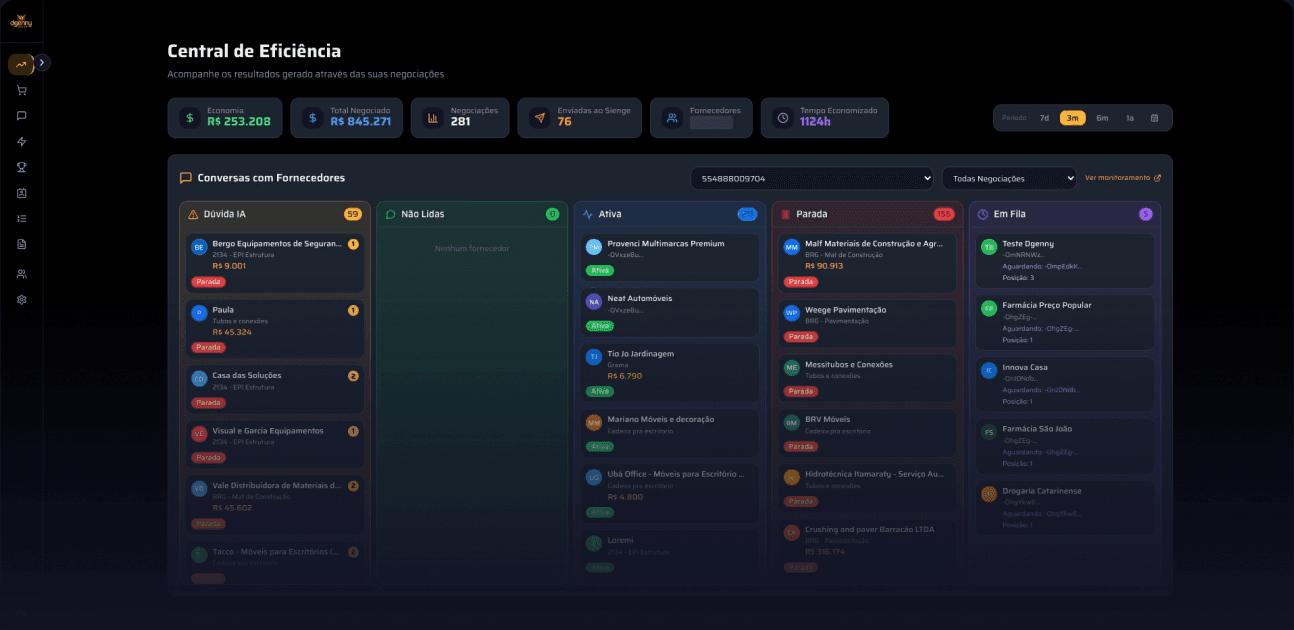Open the custom date calendar icon
Screen dimensions: 1294x630
pos(1154,118)
